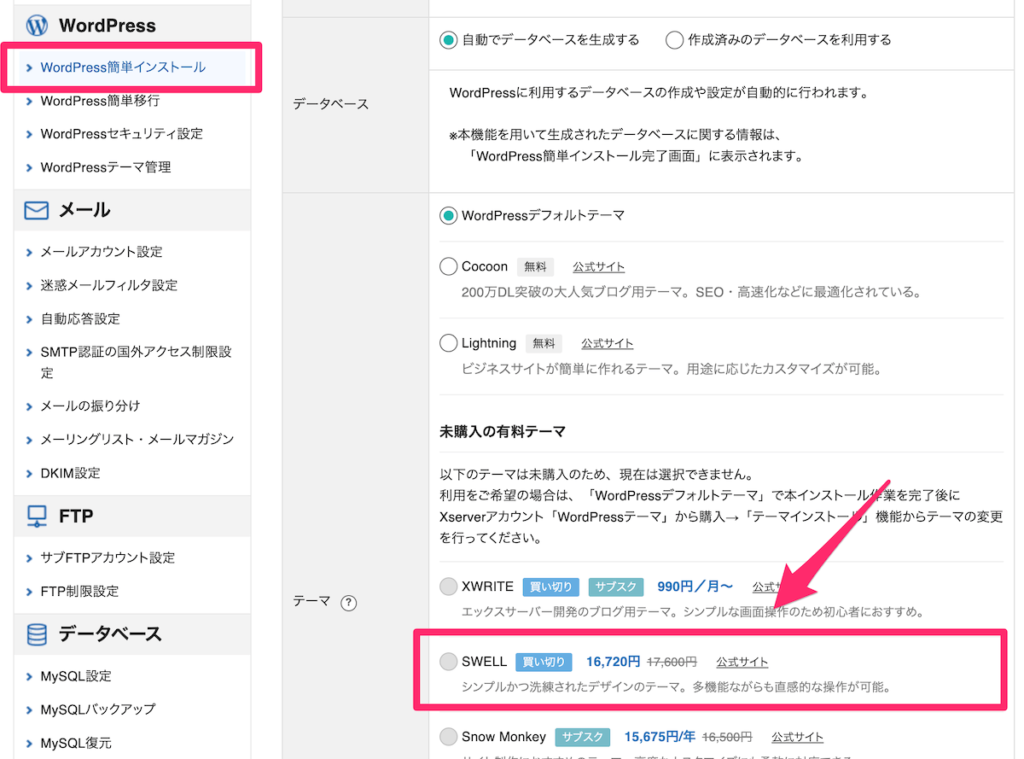Select 自動でデータベースを生成する radio button
The image size is (1024, 759).
coord(449,40)
